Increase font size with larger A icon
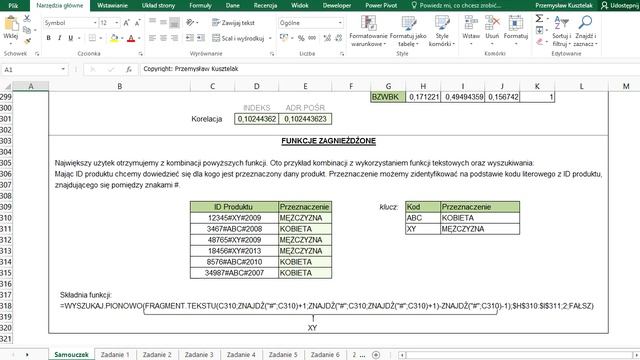Viewport: 640px width, 360px height. coord(127,23)
